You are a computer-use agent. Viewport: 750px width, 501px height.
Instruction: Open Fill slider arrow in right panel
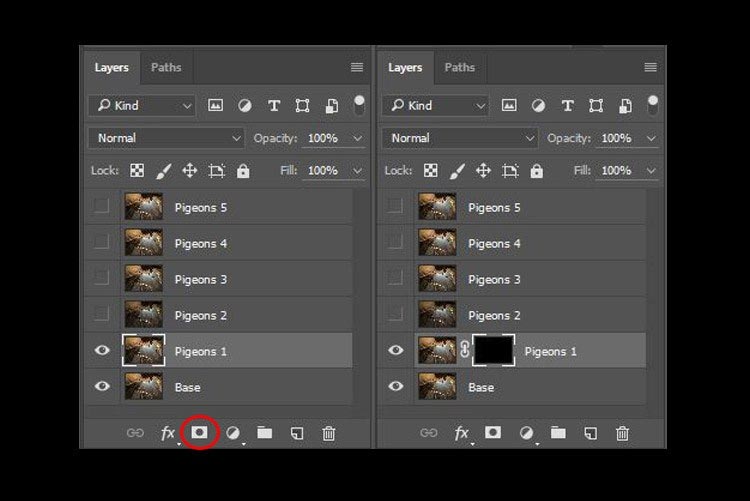click(651, 171)
